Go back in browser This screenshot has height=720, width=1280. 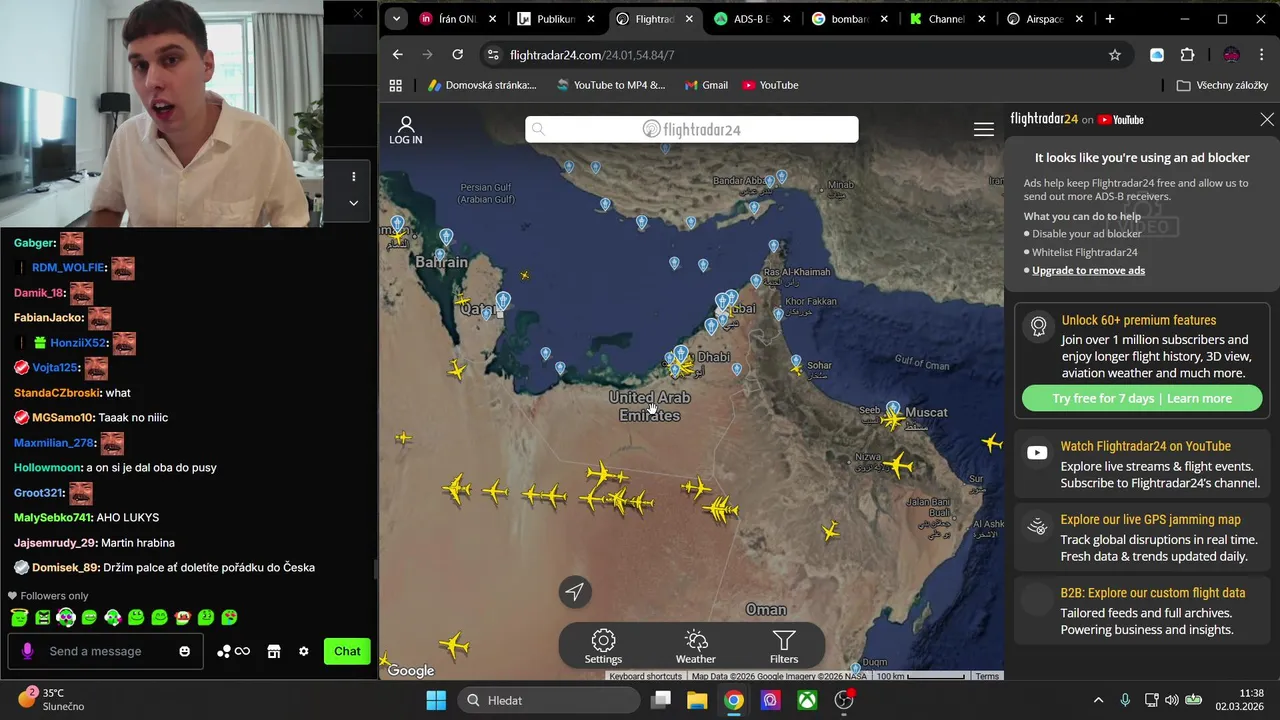[x=398, y=55]
